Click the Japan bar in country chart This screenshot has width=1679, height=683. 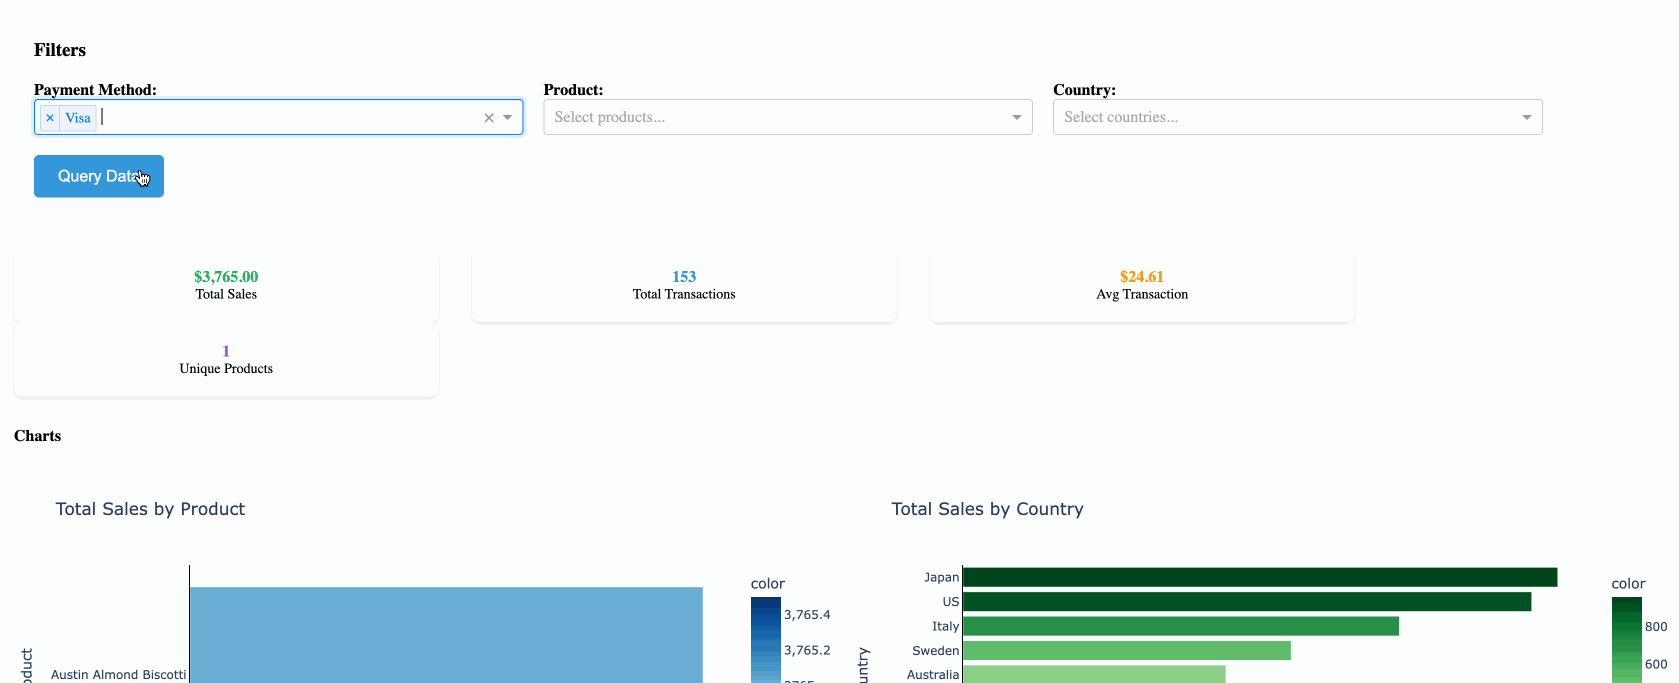tap(1260, 577)
